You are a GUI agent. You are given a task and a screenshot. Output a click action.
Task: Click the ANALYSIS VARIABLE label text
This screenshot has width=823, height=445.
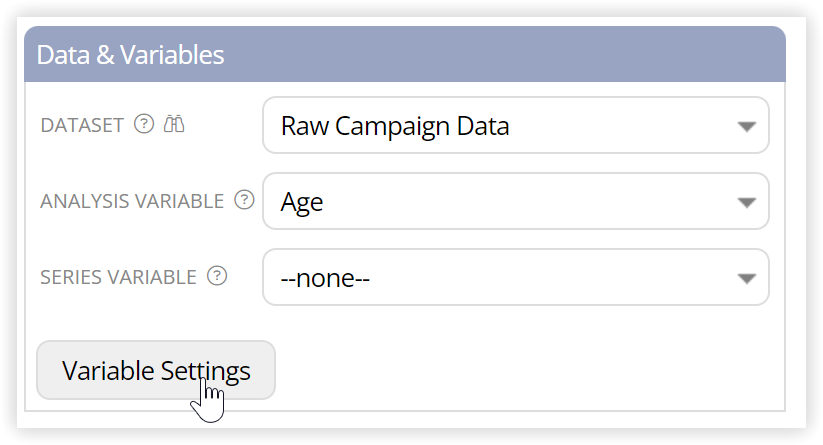(132, 202)
